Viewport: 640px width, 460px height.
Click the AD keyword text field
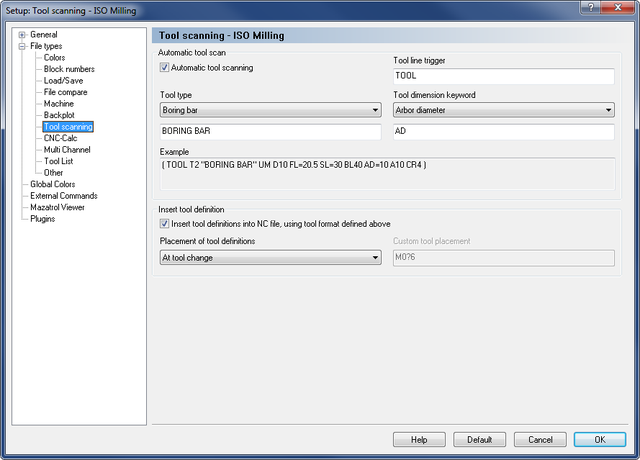click(x=504, y=131)
